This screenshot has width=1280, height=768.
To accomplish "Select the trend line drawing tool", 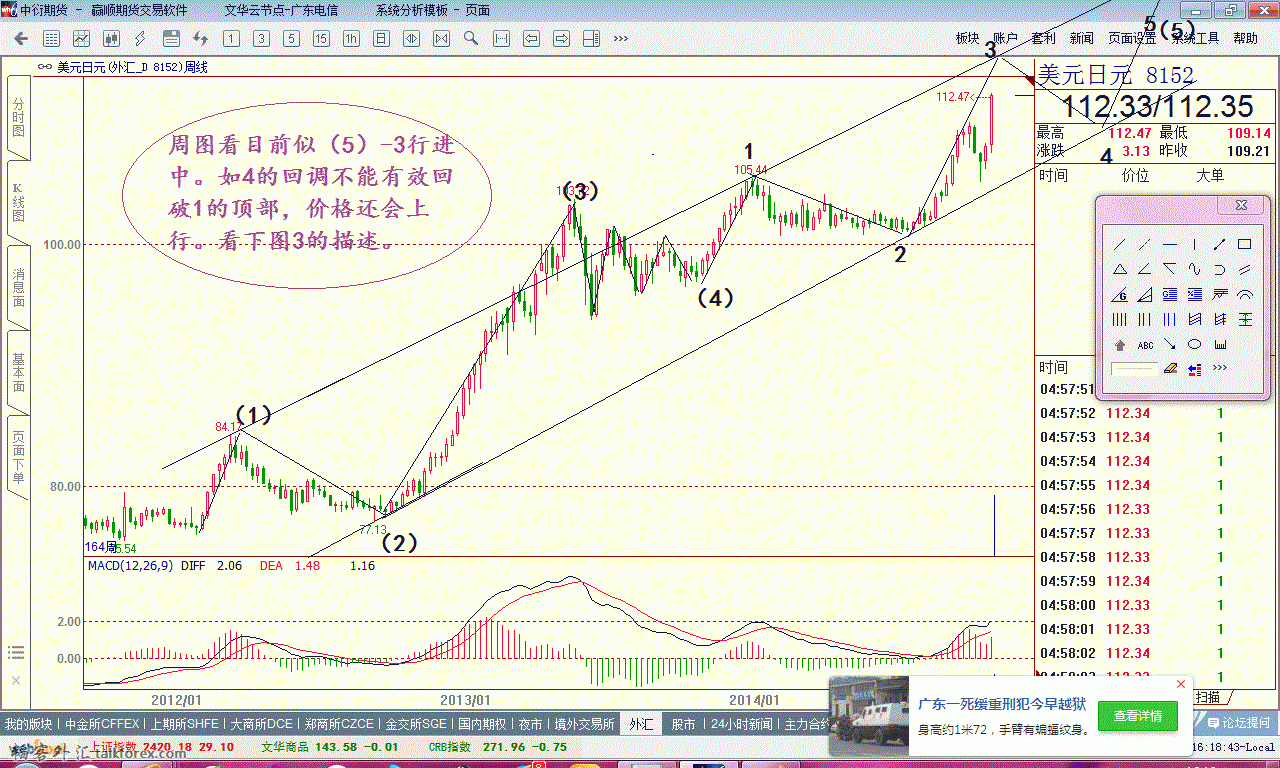I will tap(1120, 244).
